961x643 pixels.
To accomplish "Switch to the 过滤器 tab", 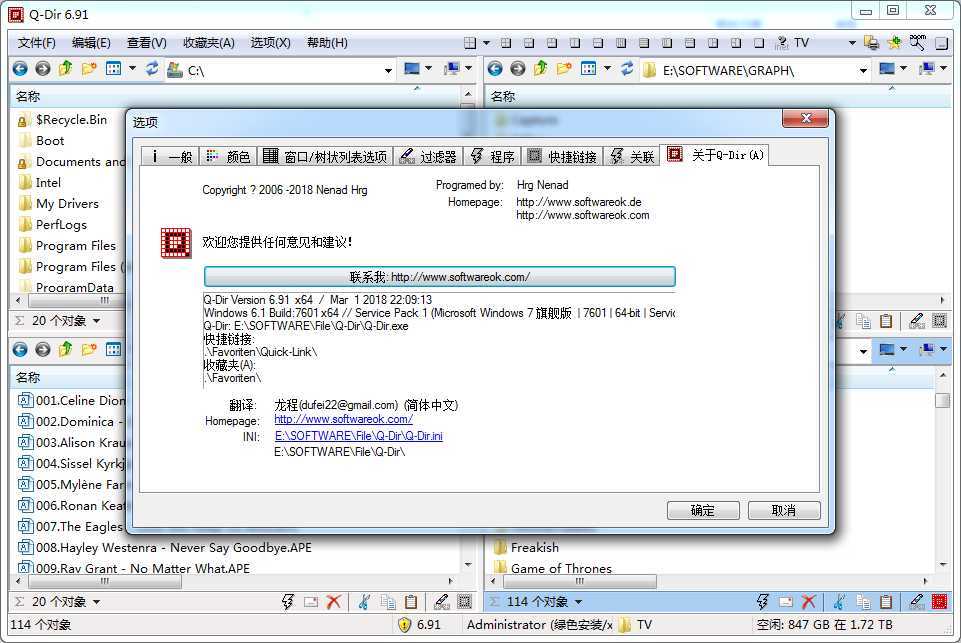I will (428, 157).
